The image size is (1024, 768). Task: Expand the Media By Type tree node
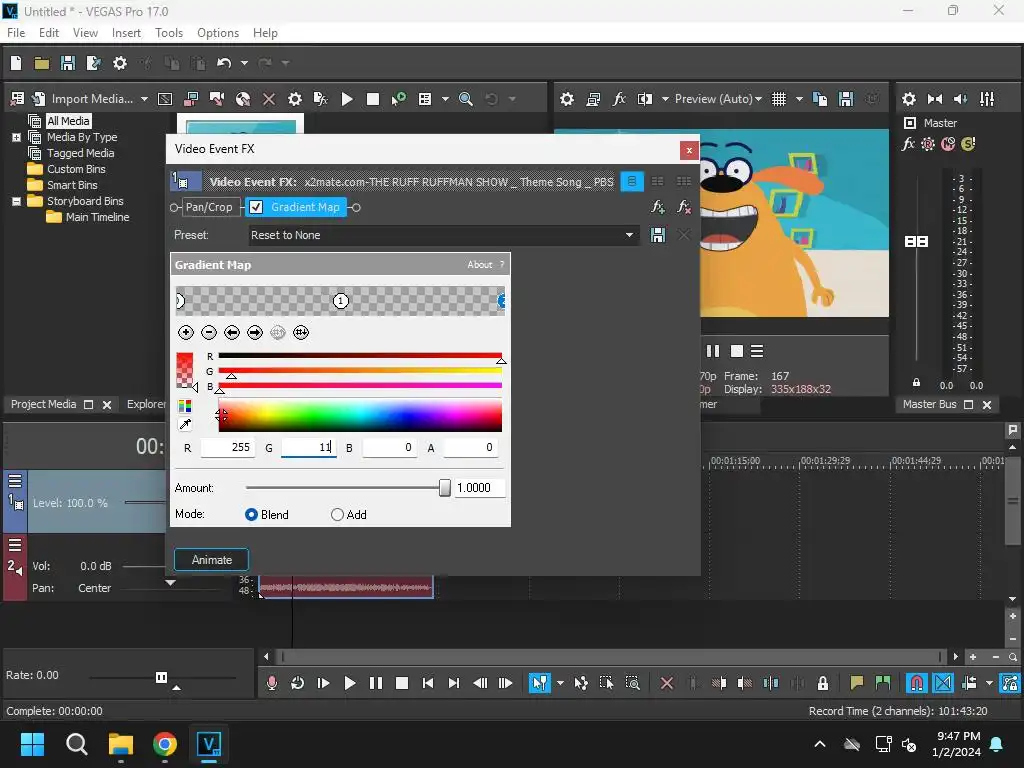16,137
